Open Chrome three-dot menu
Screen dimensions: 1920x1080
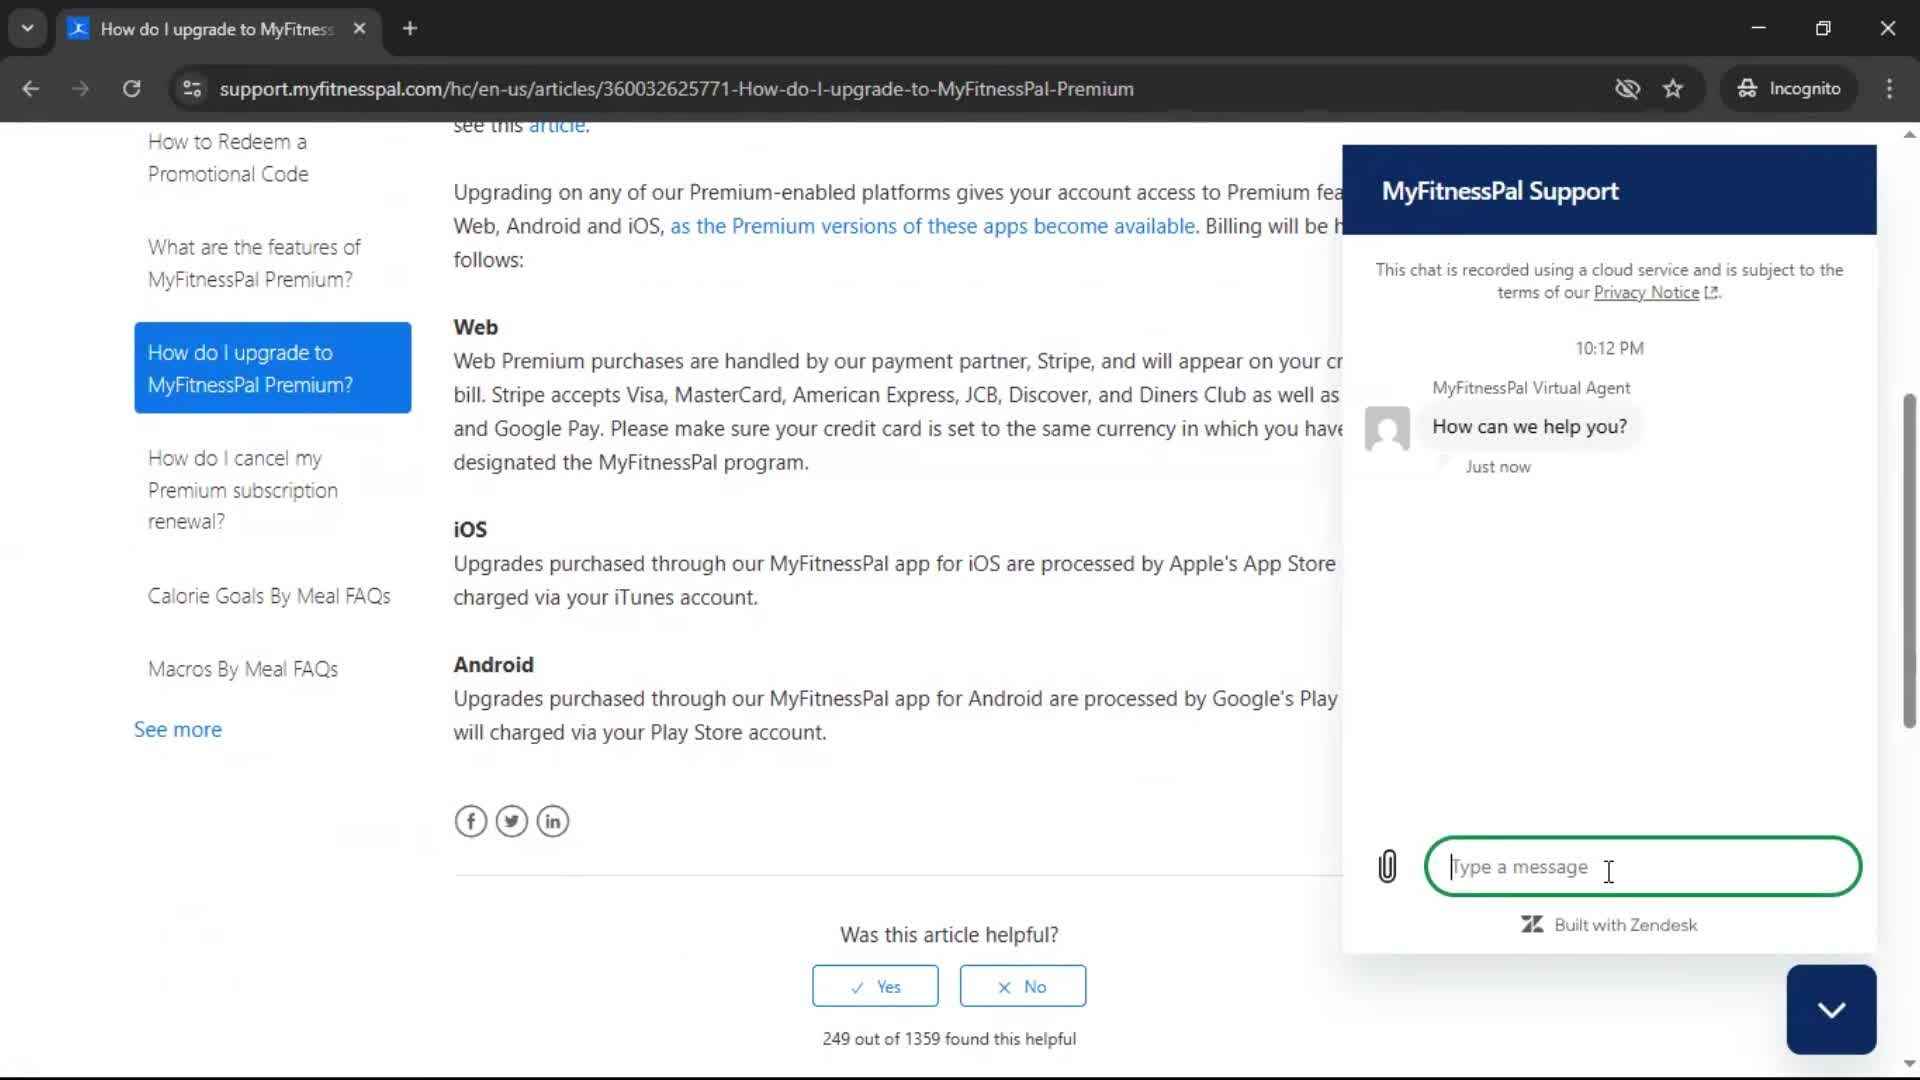point(1889,89)
